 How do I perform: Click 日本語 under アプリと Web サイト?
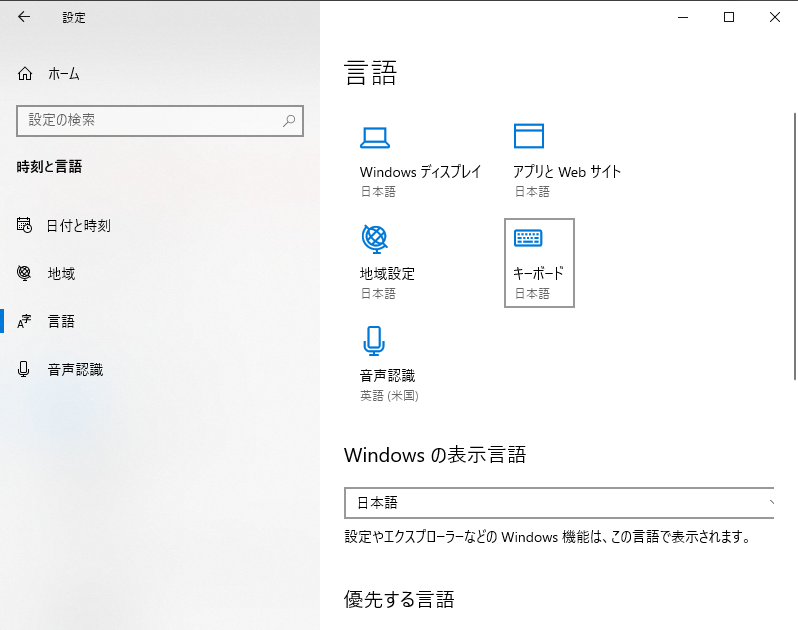[x=532, y=192]
